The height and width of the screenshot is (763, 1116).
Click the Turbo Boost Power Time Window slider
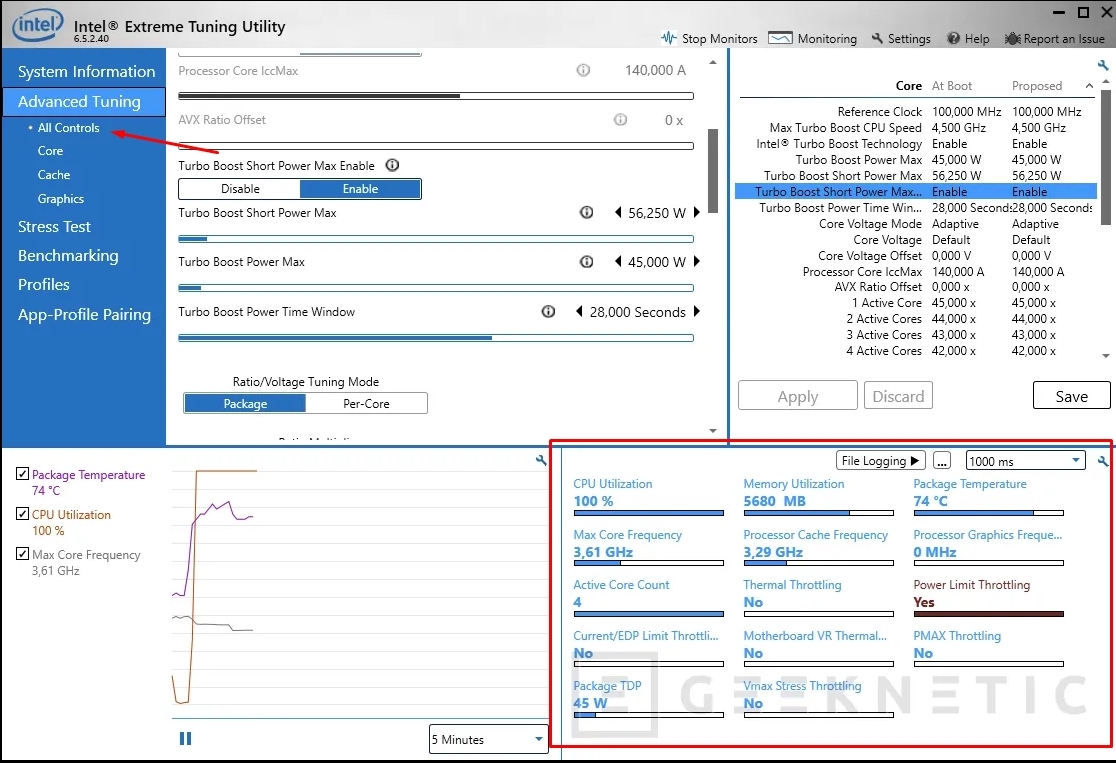point(436,338)
